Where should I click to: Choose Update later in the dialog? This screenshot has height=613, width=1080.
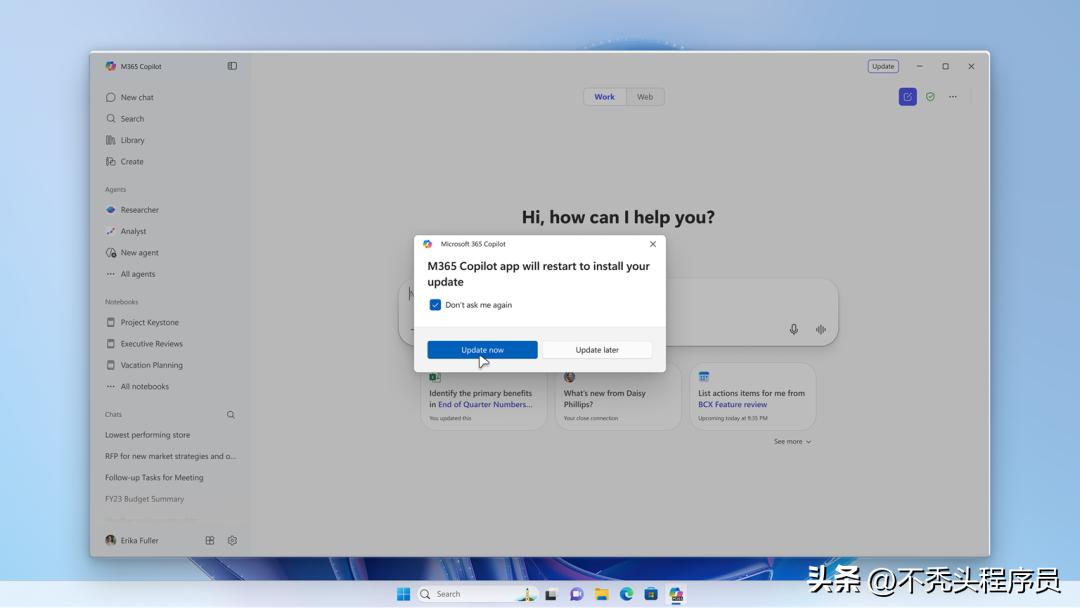(597, 349)
